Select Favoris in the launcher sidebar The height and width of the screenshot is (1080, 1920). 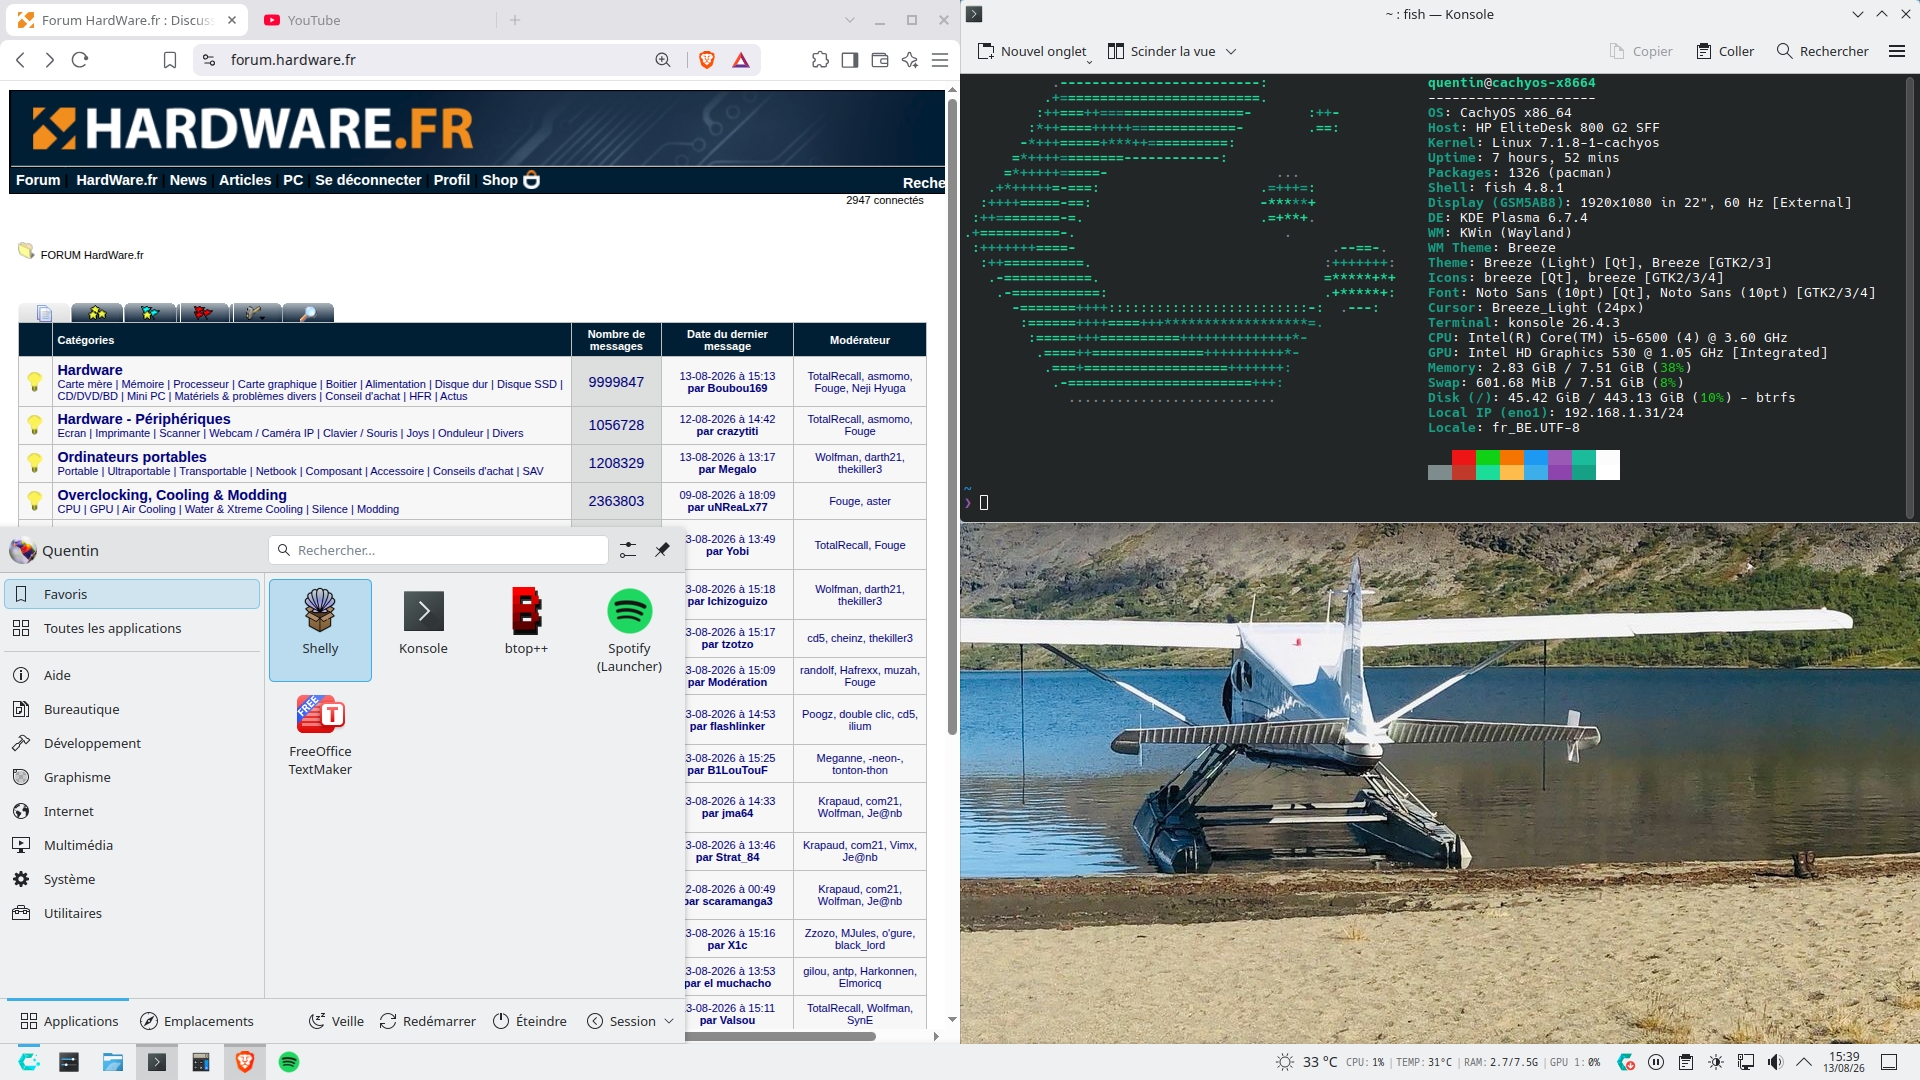point(132,594)
